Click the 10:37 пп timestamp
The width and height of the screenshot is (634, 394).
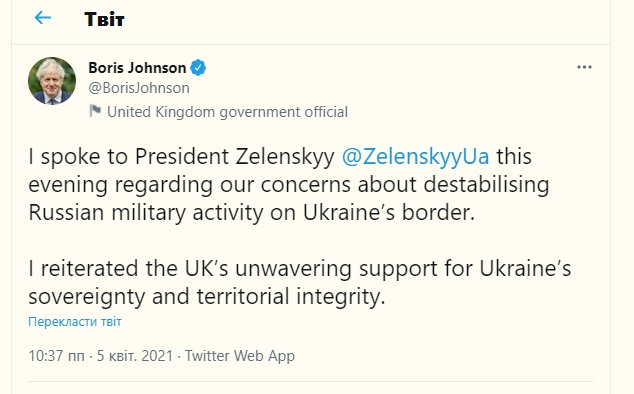pos(57,356)
